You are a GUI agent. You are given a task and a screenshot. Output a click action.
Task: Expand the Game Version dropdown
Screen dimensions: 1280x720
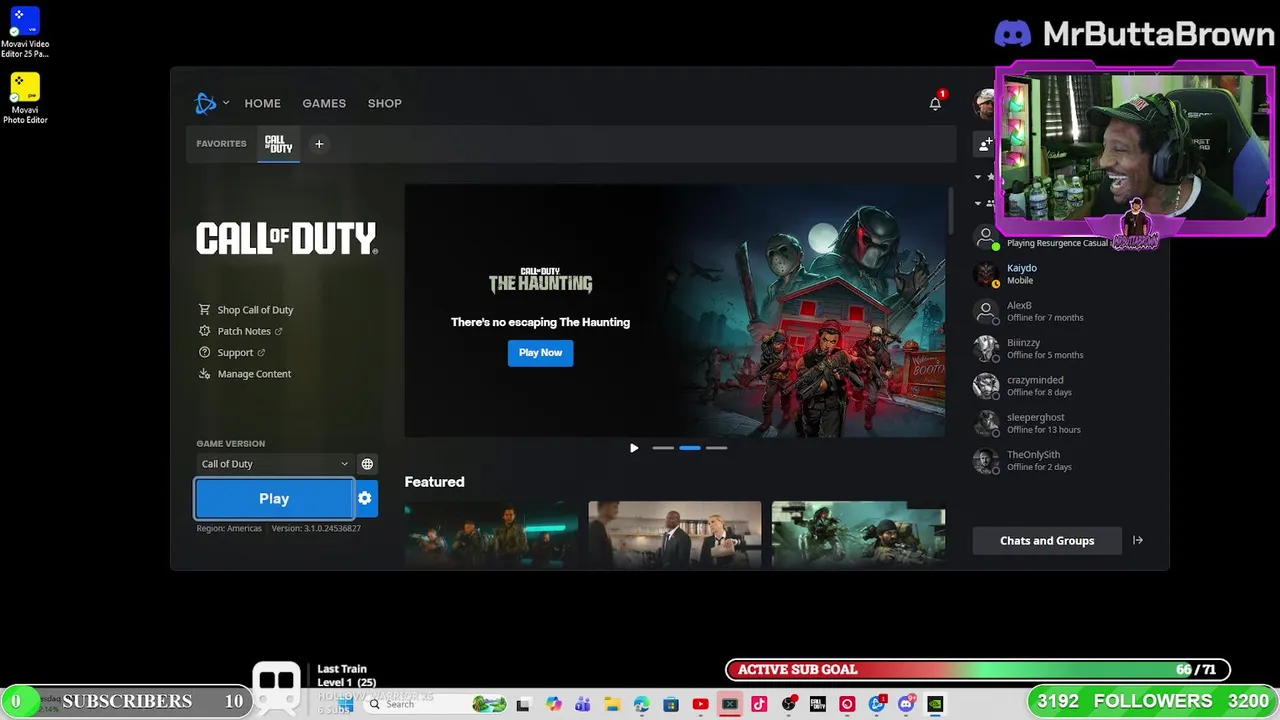coord(274,464)
